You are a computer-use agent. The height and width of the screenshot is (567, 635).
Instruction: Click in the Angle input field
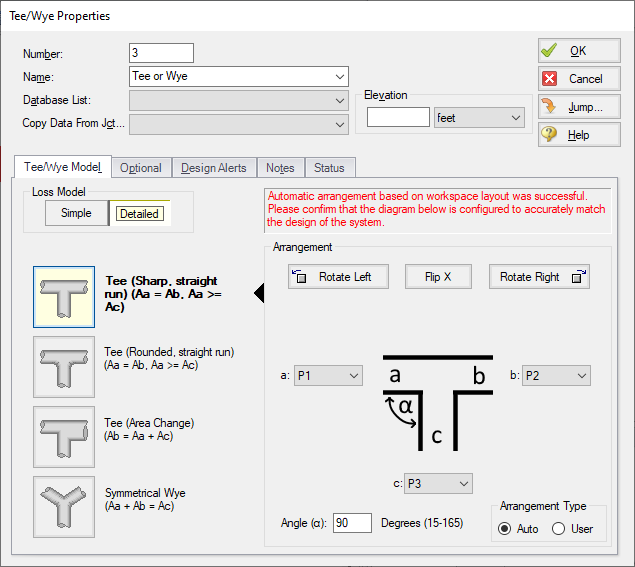(352, 523)
